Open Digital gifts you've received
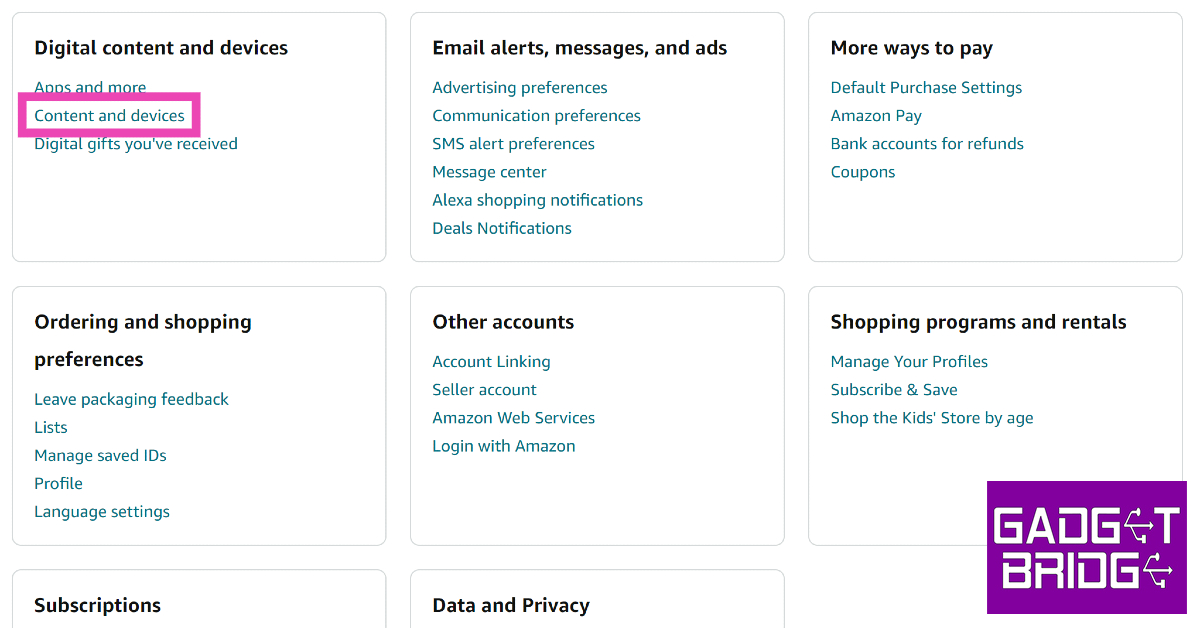Image resolution: width=1200 pixels, height=628 pixels. tap(136, 144)
